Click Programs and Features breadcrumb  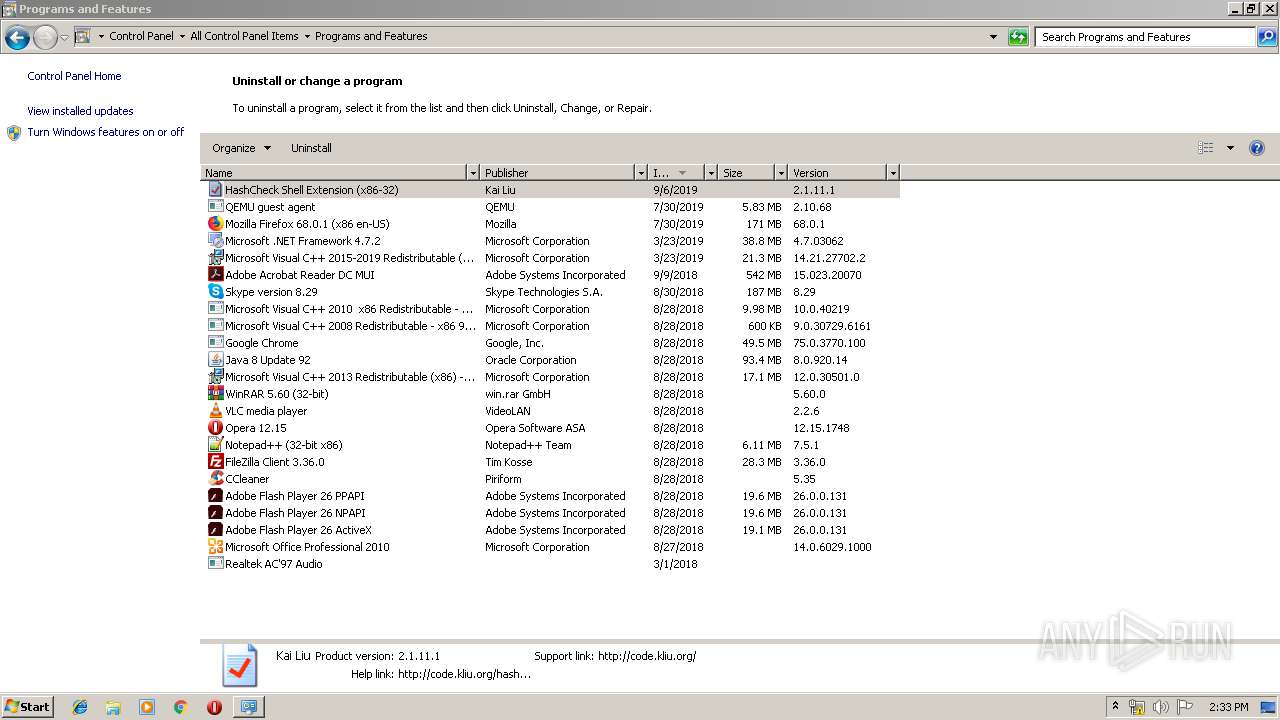tap(371, 36)
